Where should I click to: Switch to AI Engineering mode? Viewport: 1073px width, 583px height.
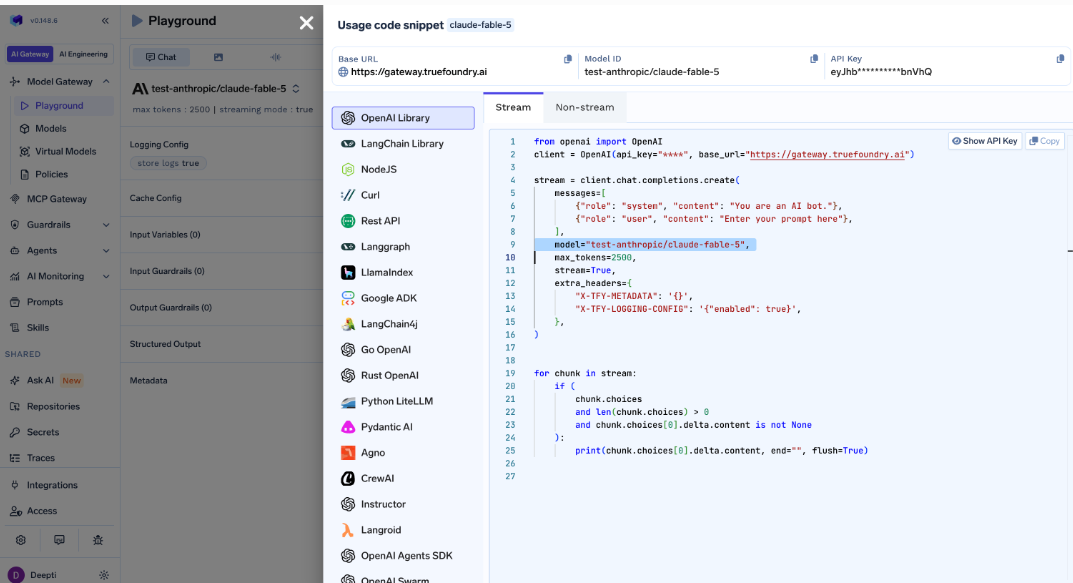click(83, 54)
